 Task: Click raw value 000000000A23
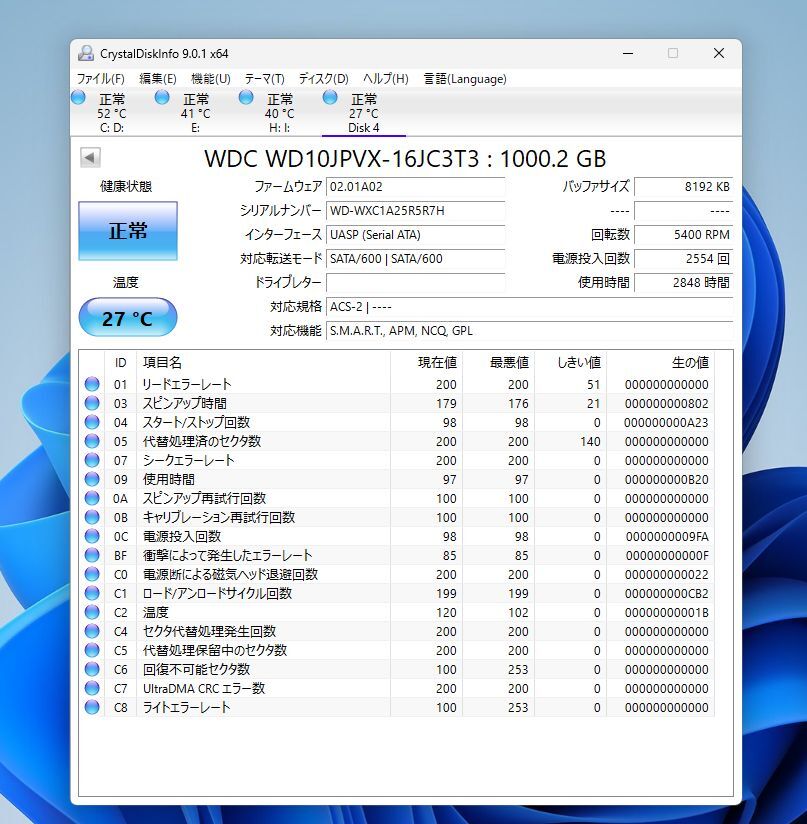tap(666, 423)
